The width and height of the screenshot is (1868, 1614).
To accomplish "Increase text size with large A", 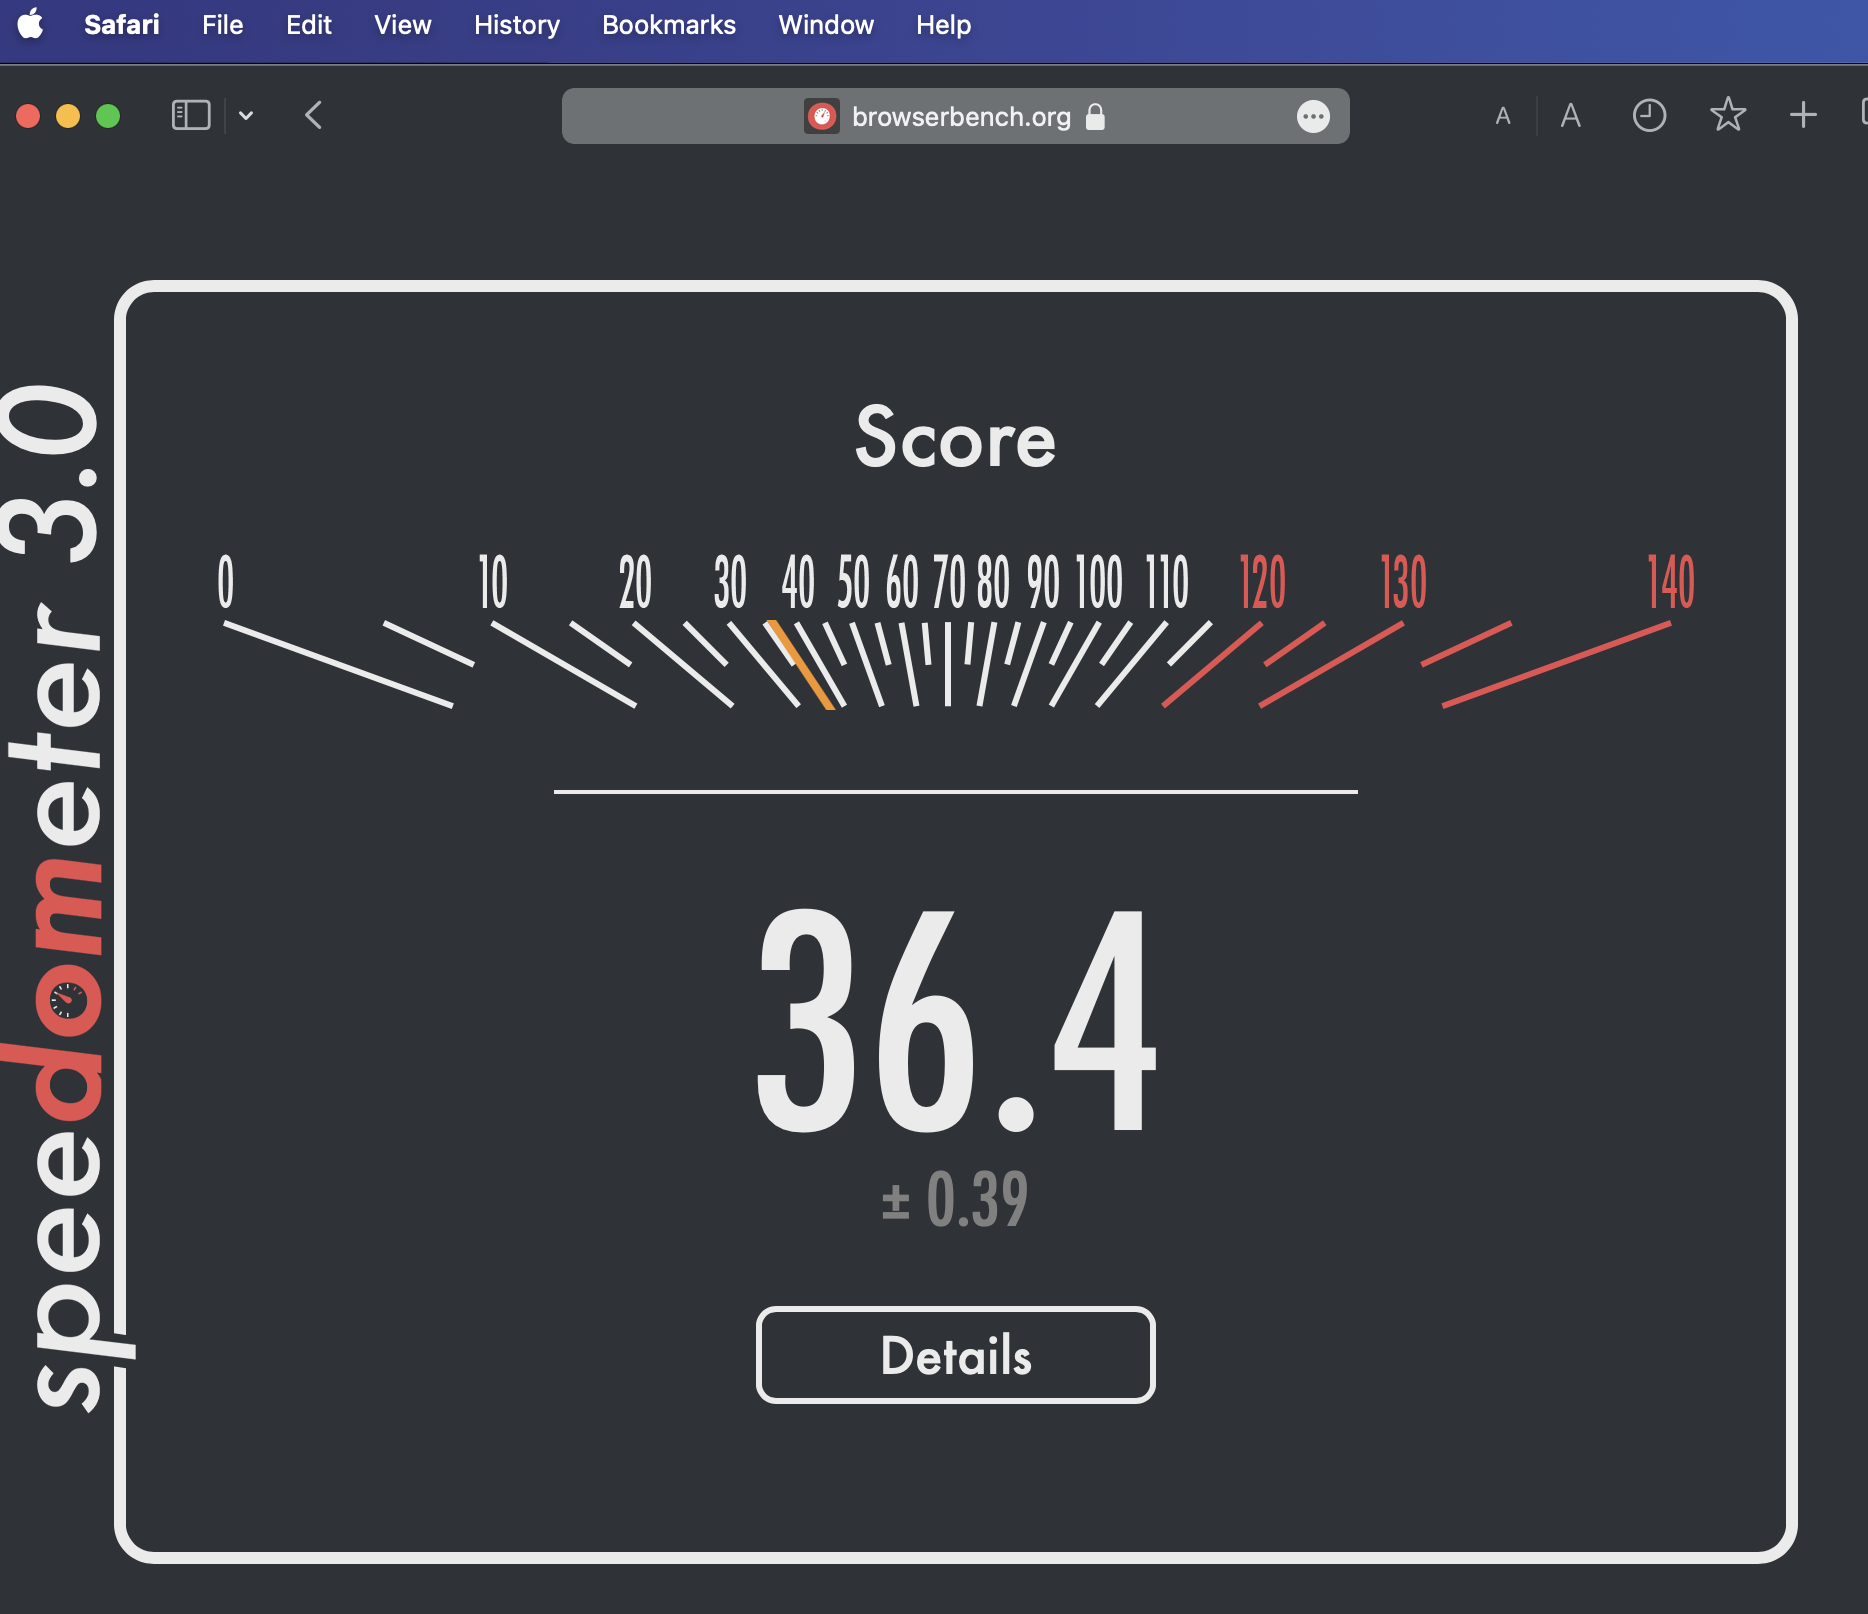I will [1570, 116].
